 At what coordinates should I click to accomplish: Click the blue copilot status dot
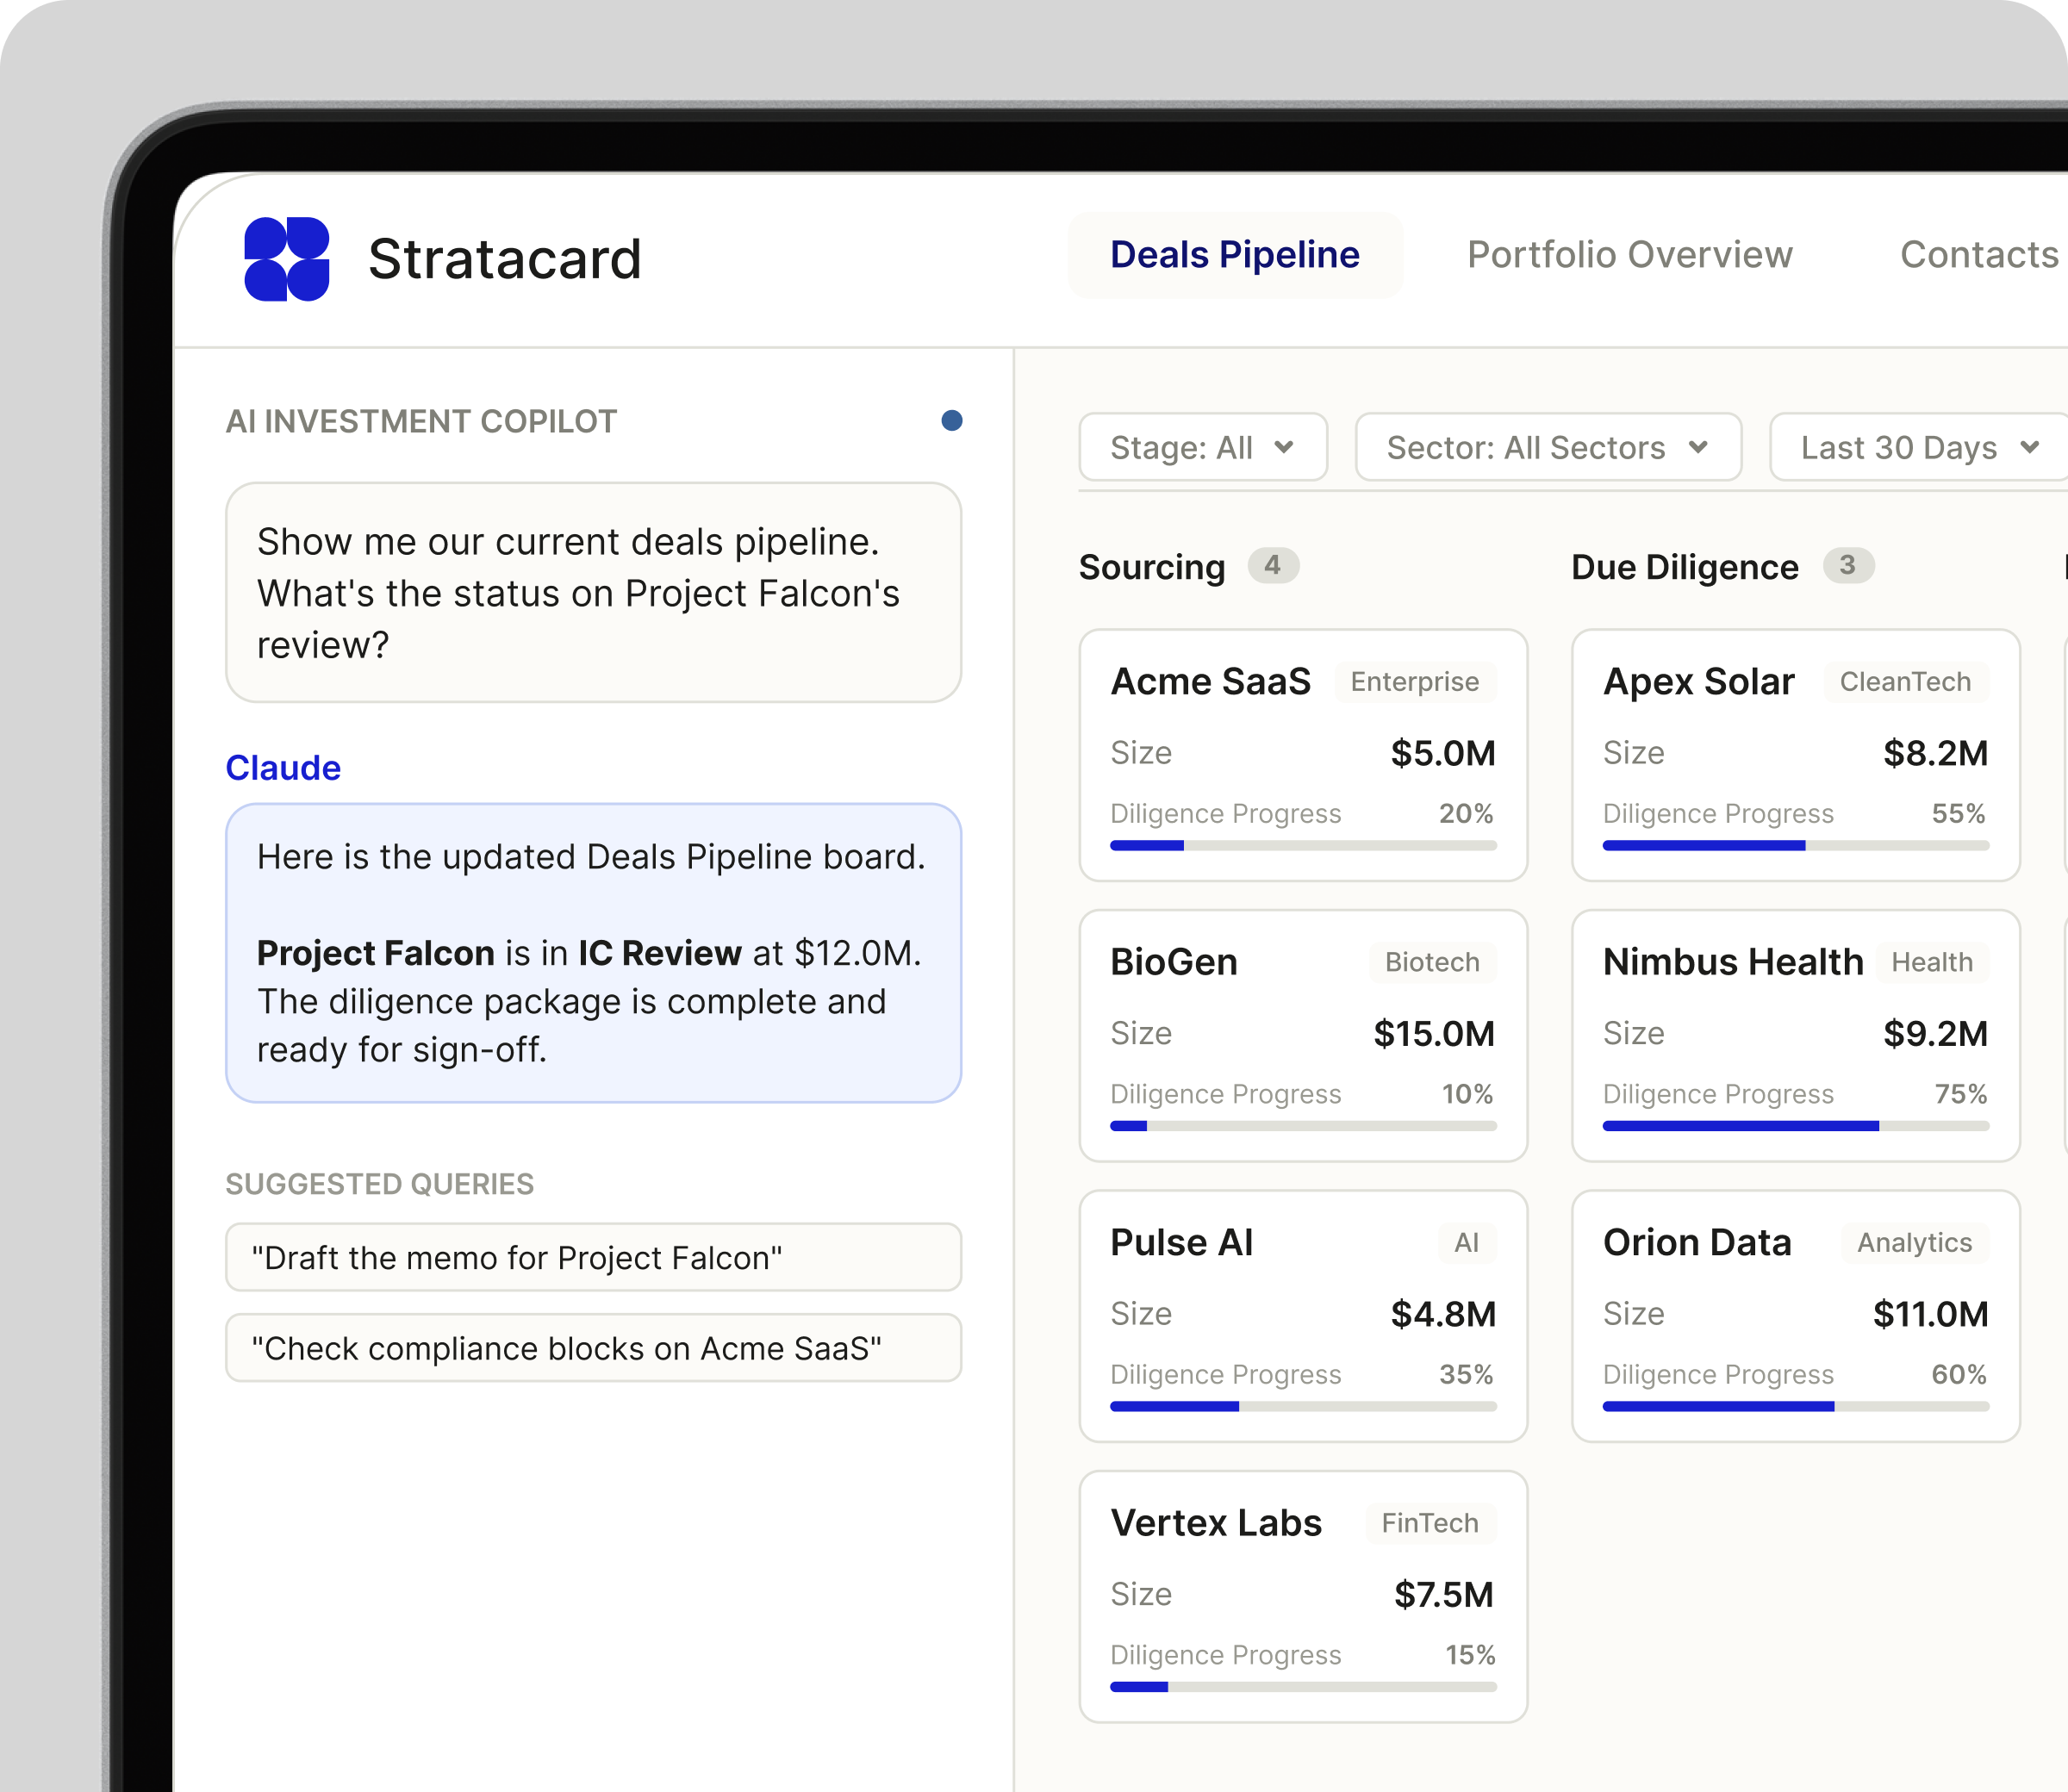[952, 421]
